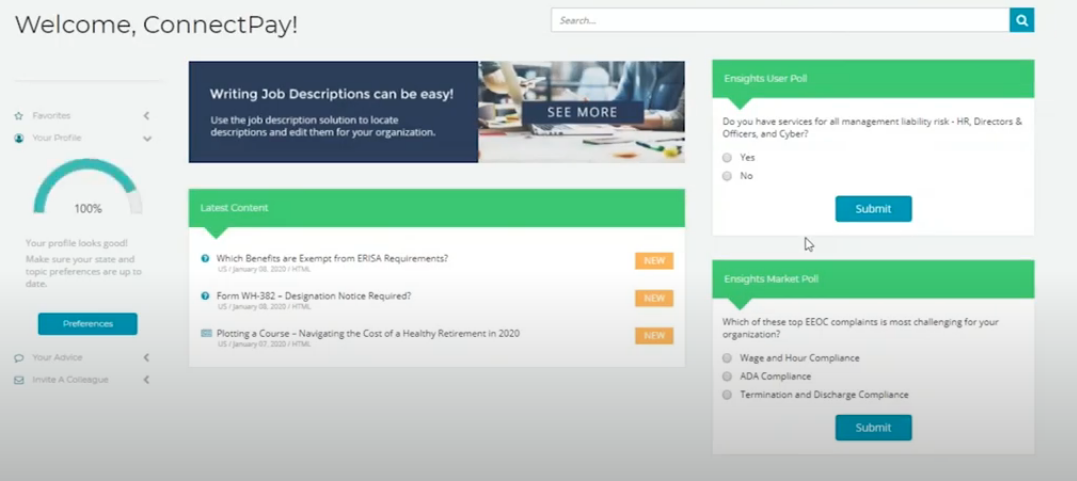Choose Wage and Hour Compliance option
The height and width of the screenshot is (481, 1077).
click(x=727, y=358)
